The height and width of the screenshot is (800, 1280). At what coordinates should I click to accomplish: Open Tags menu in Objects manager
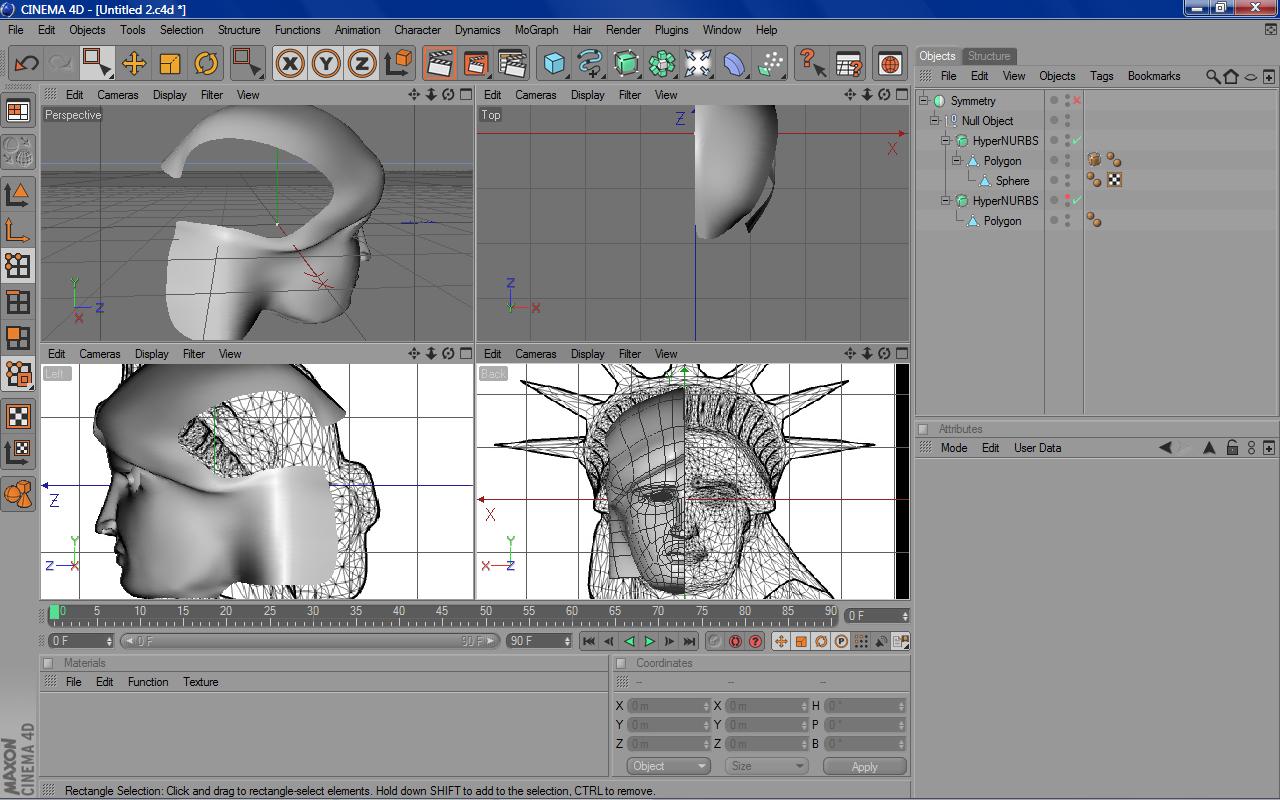[x=1101, y=76]
